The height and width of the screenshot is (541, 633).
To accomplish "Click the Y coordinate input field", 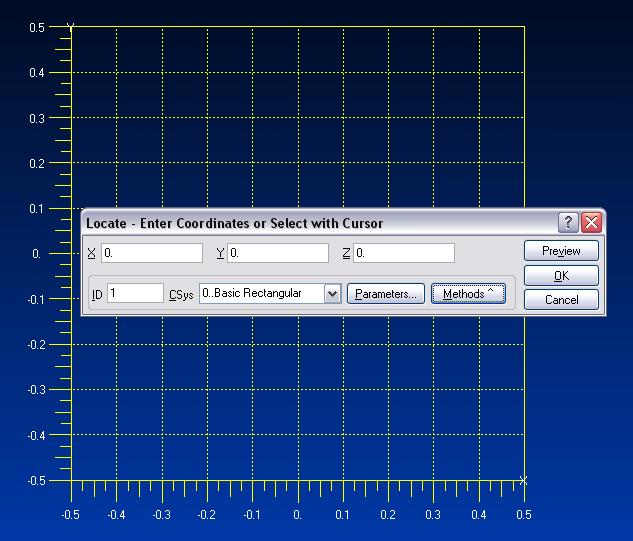I will [278, 253].
